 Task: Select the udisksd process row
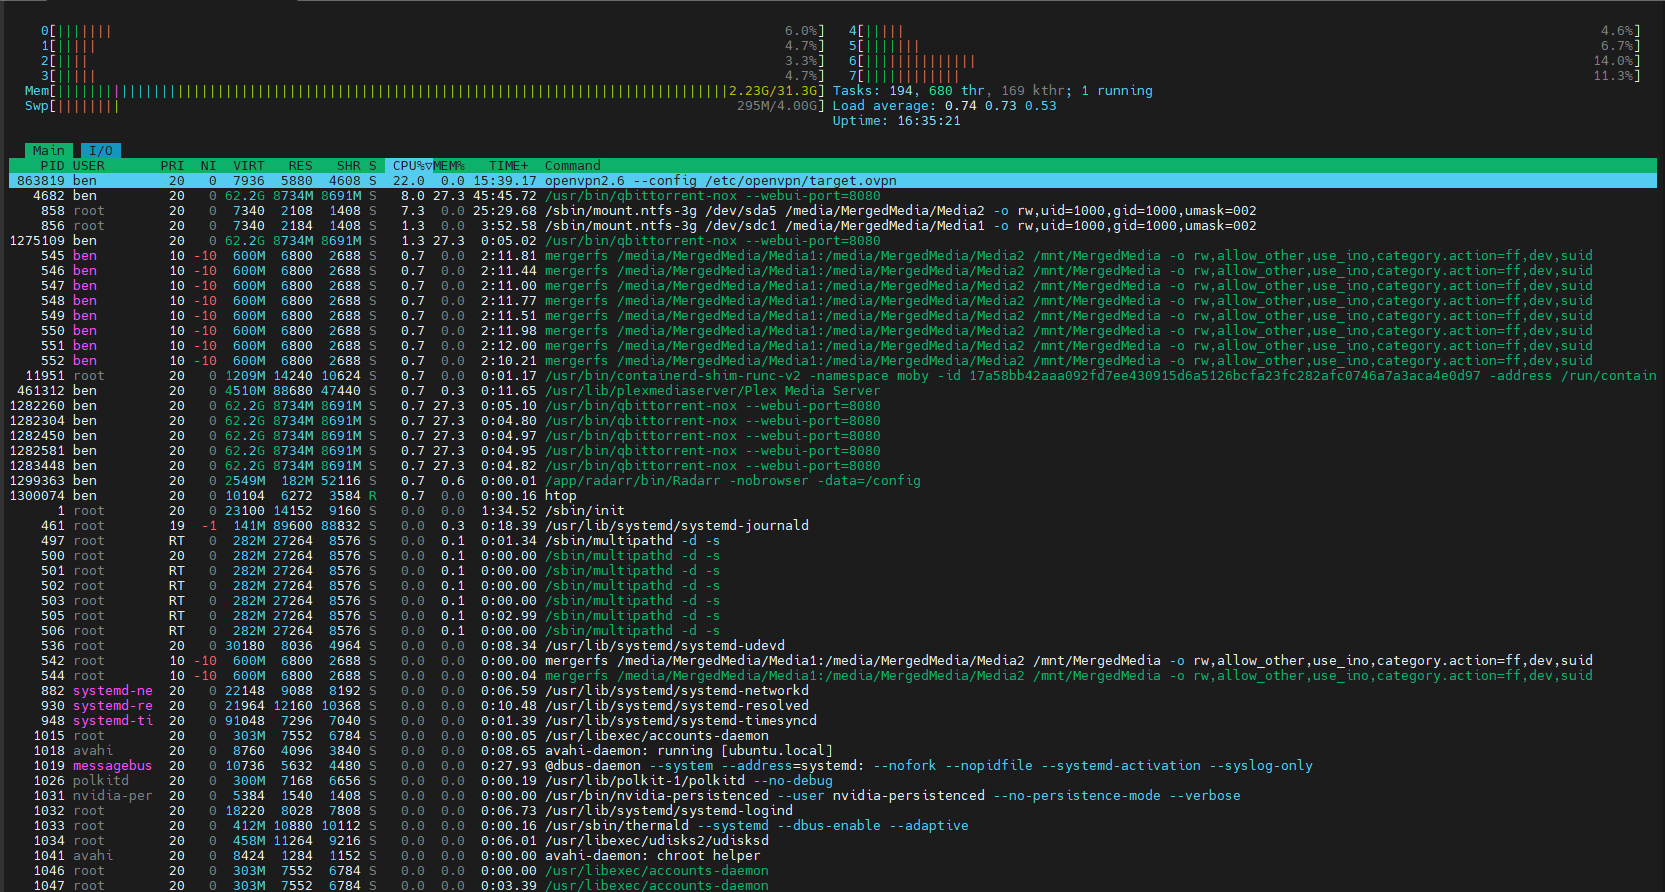tap(833, 841)
